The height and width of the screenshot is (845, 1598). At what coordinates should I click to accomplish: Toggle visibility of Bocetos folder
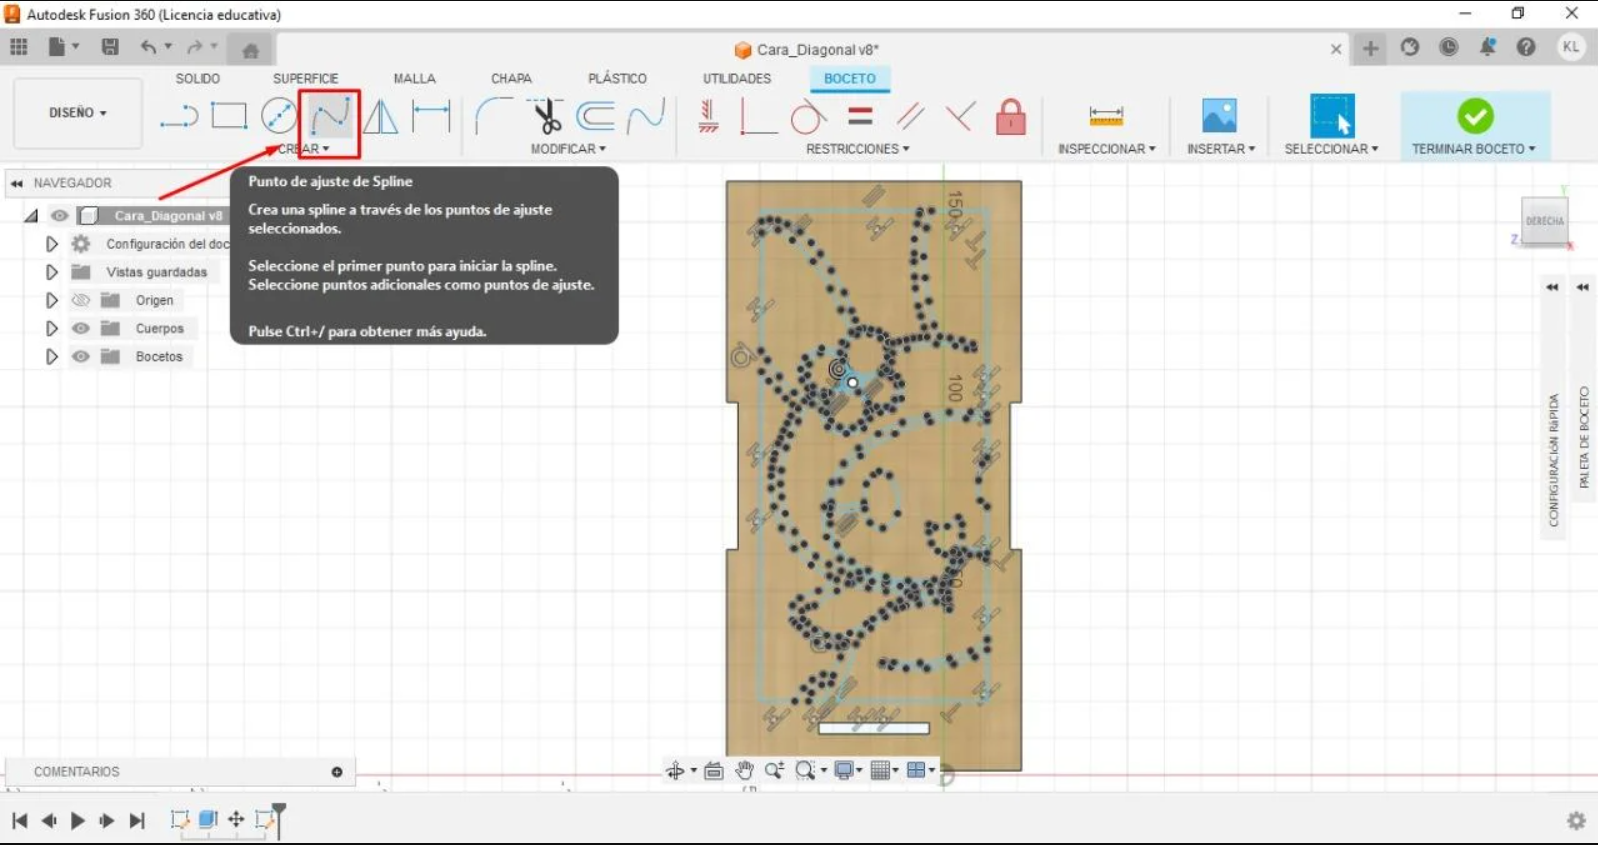[81, 356]
